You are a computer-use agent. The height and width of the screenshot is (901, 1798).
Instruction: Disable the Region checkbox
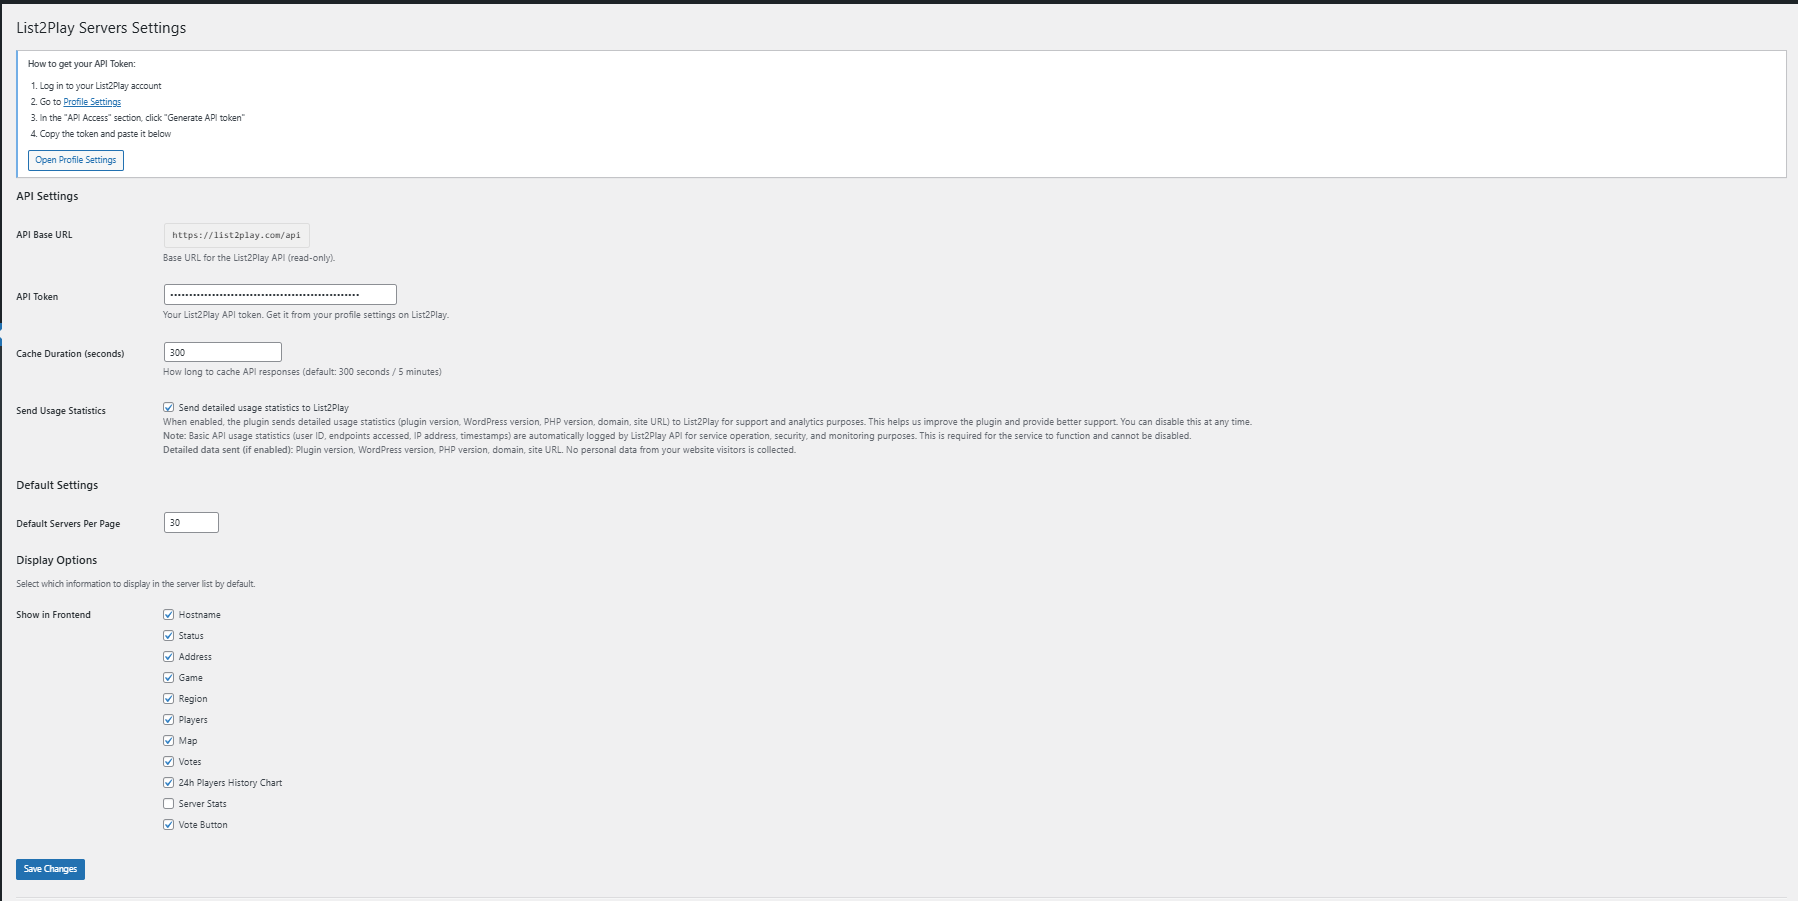169,699
